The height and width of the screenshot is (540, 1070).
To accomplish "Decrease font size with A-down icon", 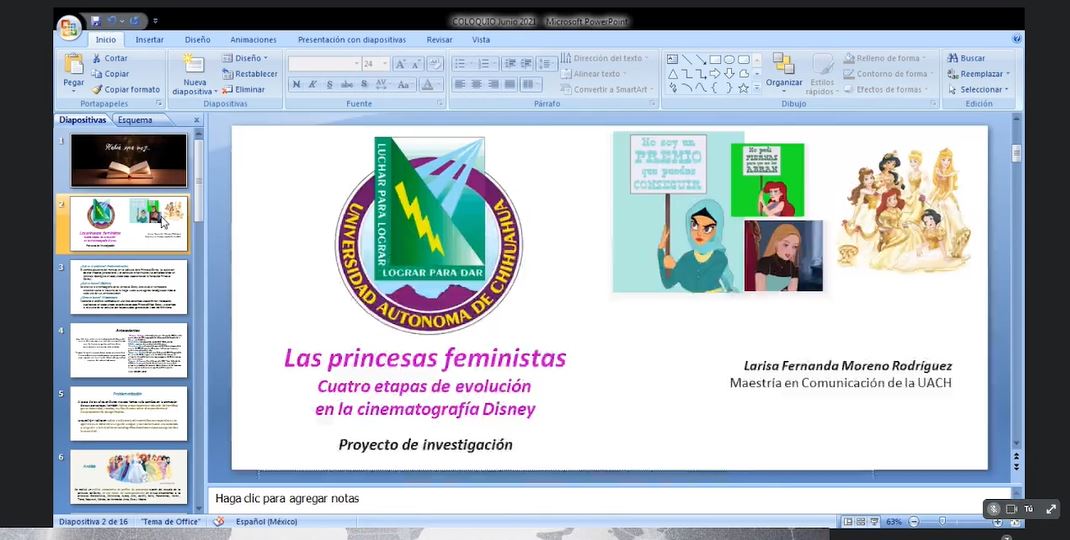I will (x=416, y=64).
